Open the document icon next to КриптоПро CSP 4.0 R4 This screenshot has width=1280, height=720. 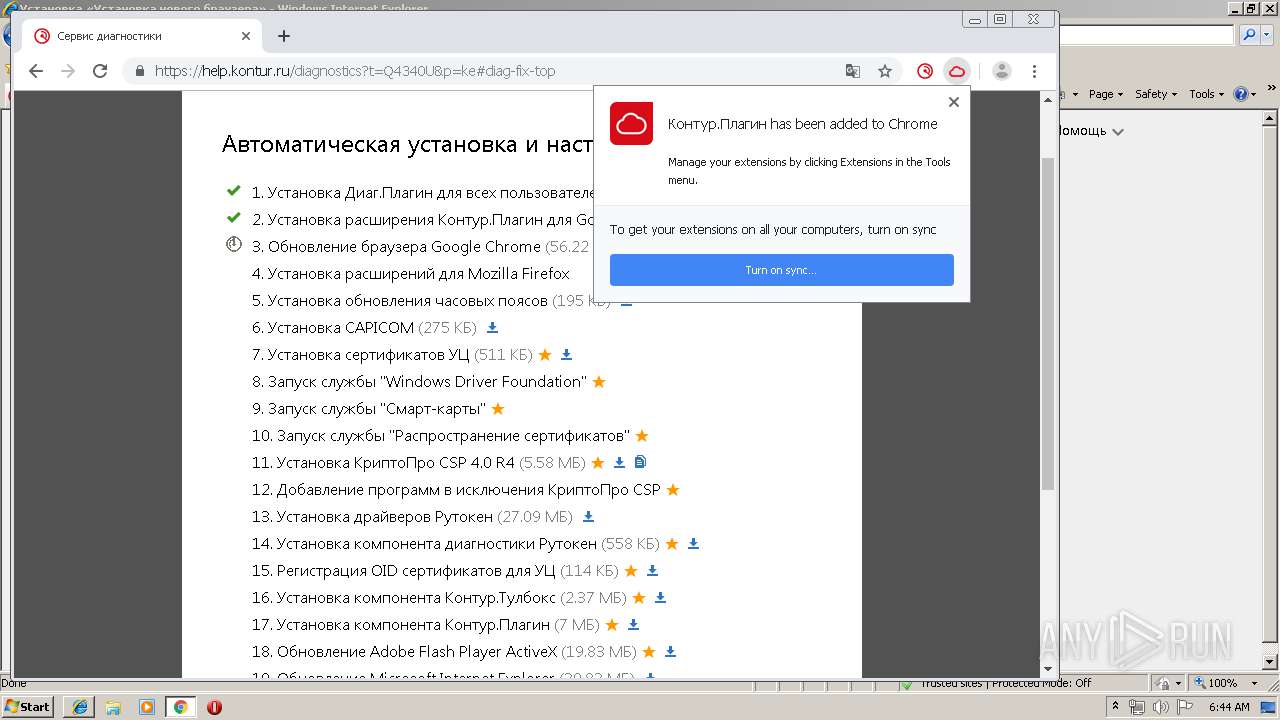(x=641, y=462)
